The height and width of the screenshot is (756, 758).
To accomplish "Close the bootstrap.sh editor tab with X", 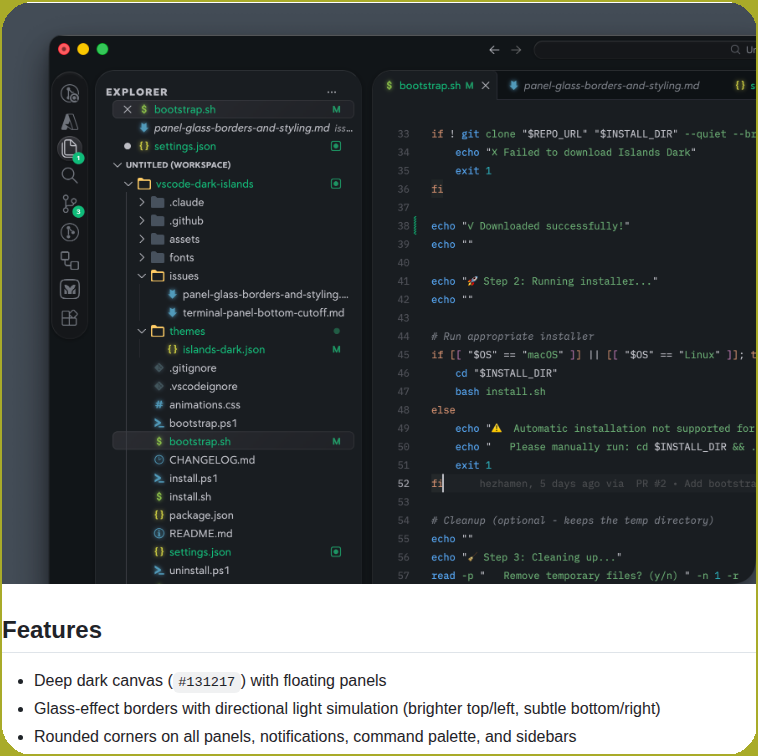I will (x=485, y=86).
